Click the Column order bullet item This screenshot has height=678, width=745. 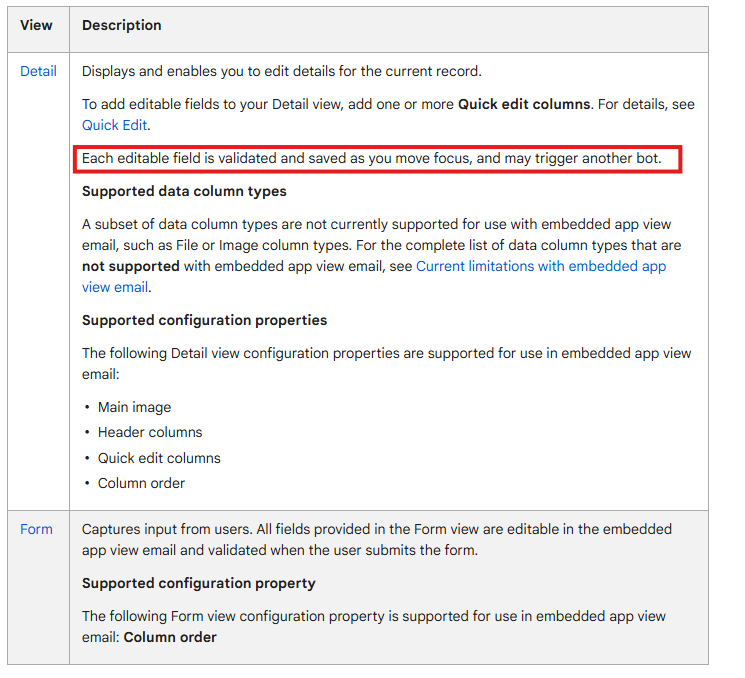[141, 483]
